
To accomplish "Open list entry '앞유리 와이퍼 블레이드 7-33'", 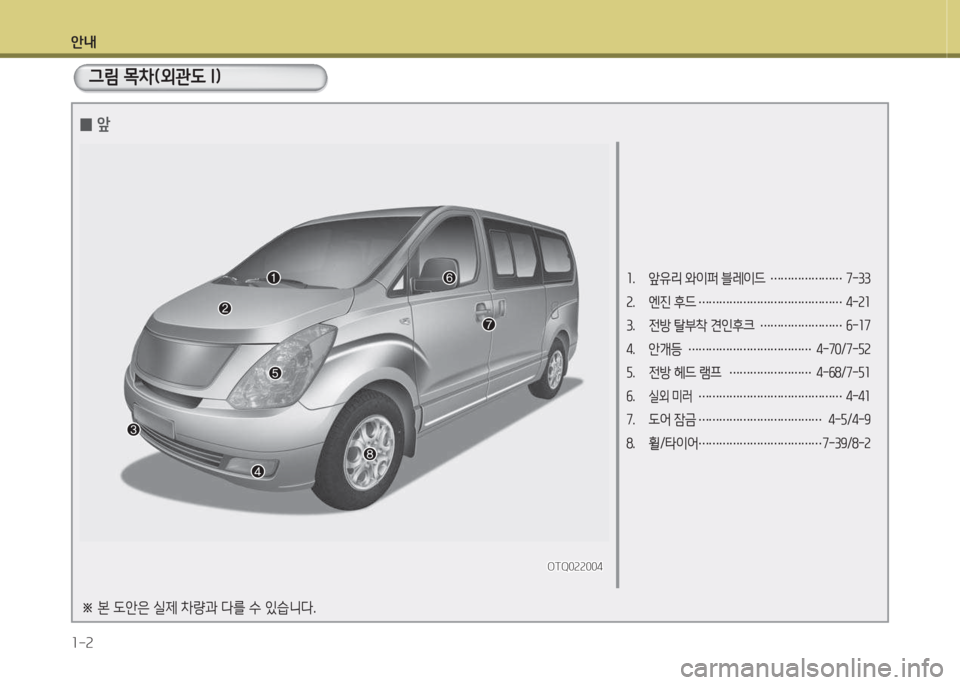I will pos(748,279).
